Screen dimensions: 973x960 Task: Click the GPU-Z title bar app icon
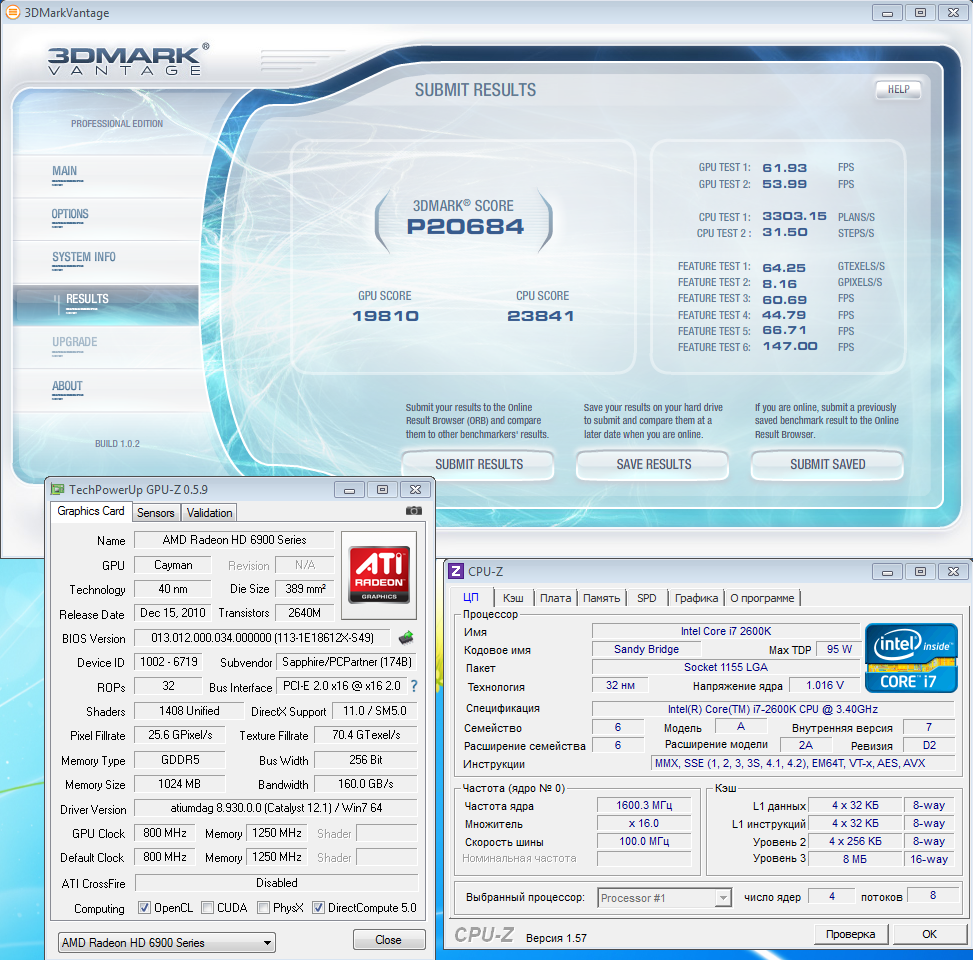point(58,489)
